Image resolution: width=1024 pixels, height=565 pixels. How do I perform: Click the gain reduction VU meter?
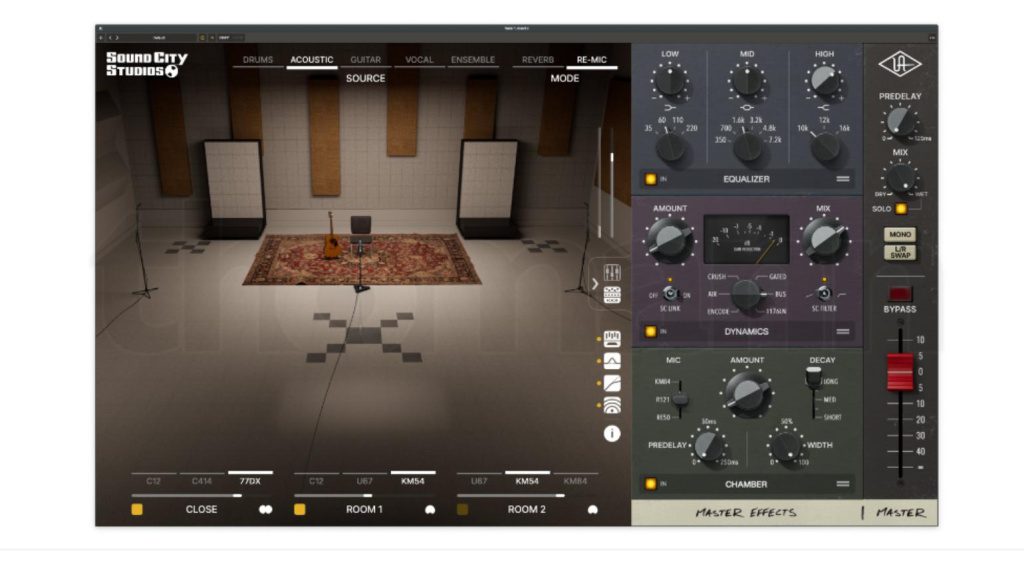coord(746,240)
